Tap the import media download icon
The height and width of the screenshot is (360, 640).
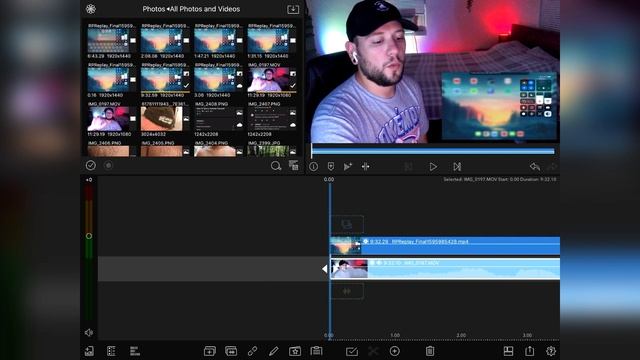(x=293, y=9)
